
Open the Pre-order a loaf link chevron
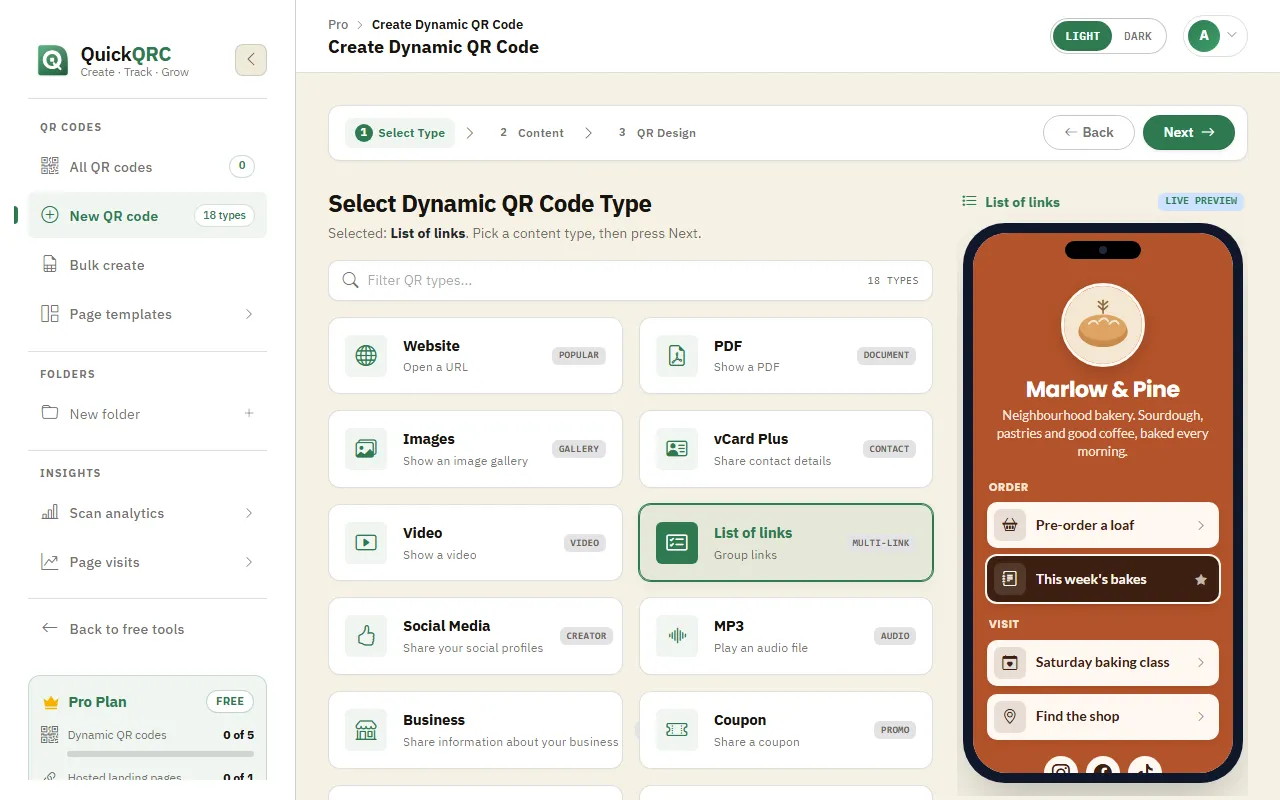click(1201, 525)
